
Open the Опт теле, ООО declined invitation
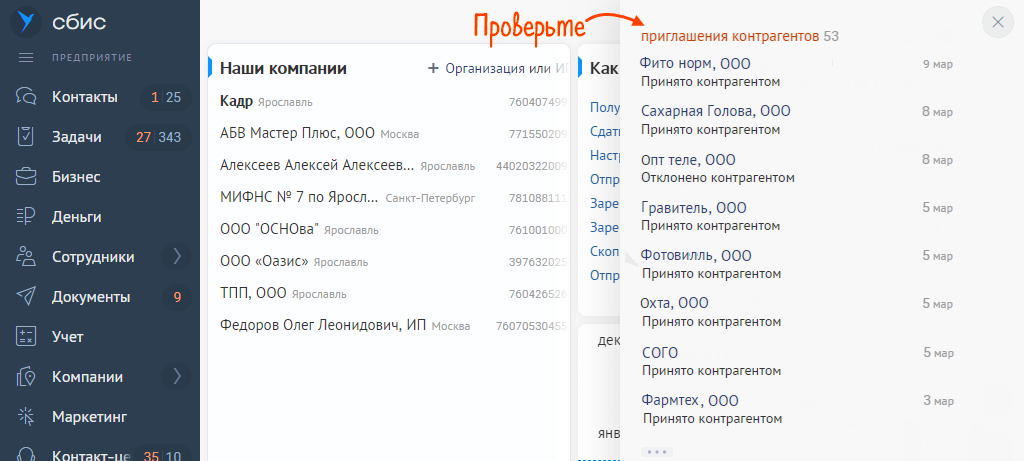[x=688, y=160]
